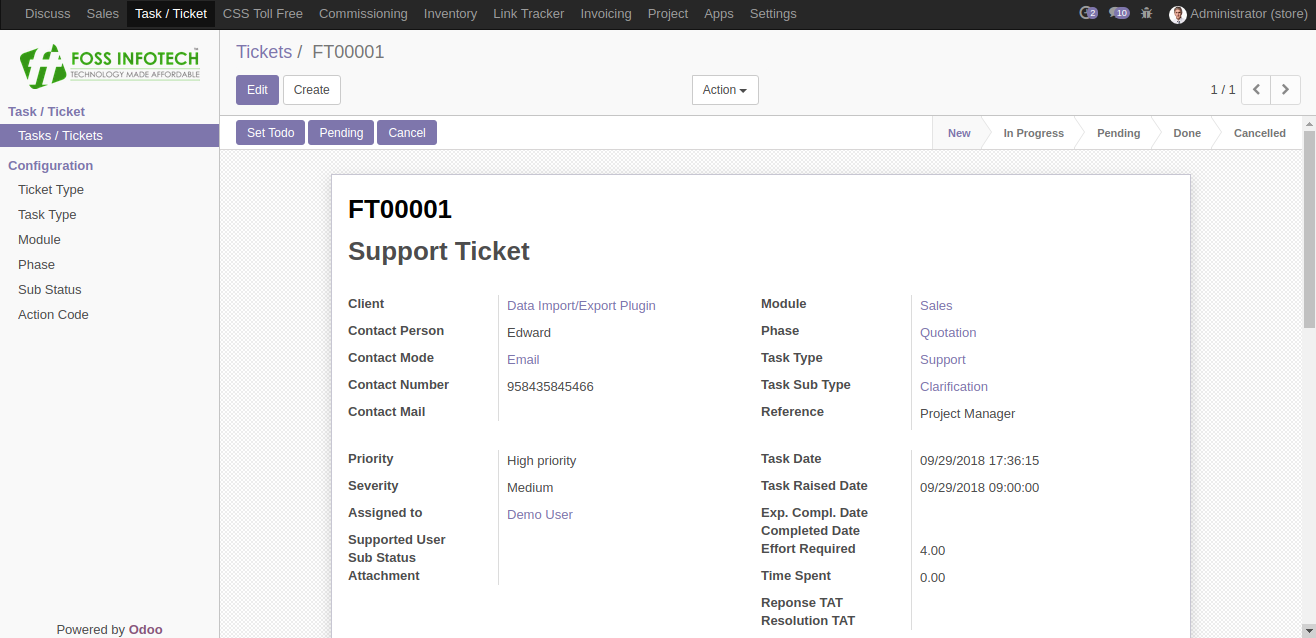Open the conversations chat icon with badge 10
Image resolution: width=1316 pixels, height=638 pixels.
[x=1119, y=13]
